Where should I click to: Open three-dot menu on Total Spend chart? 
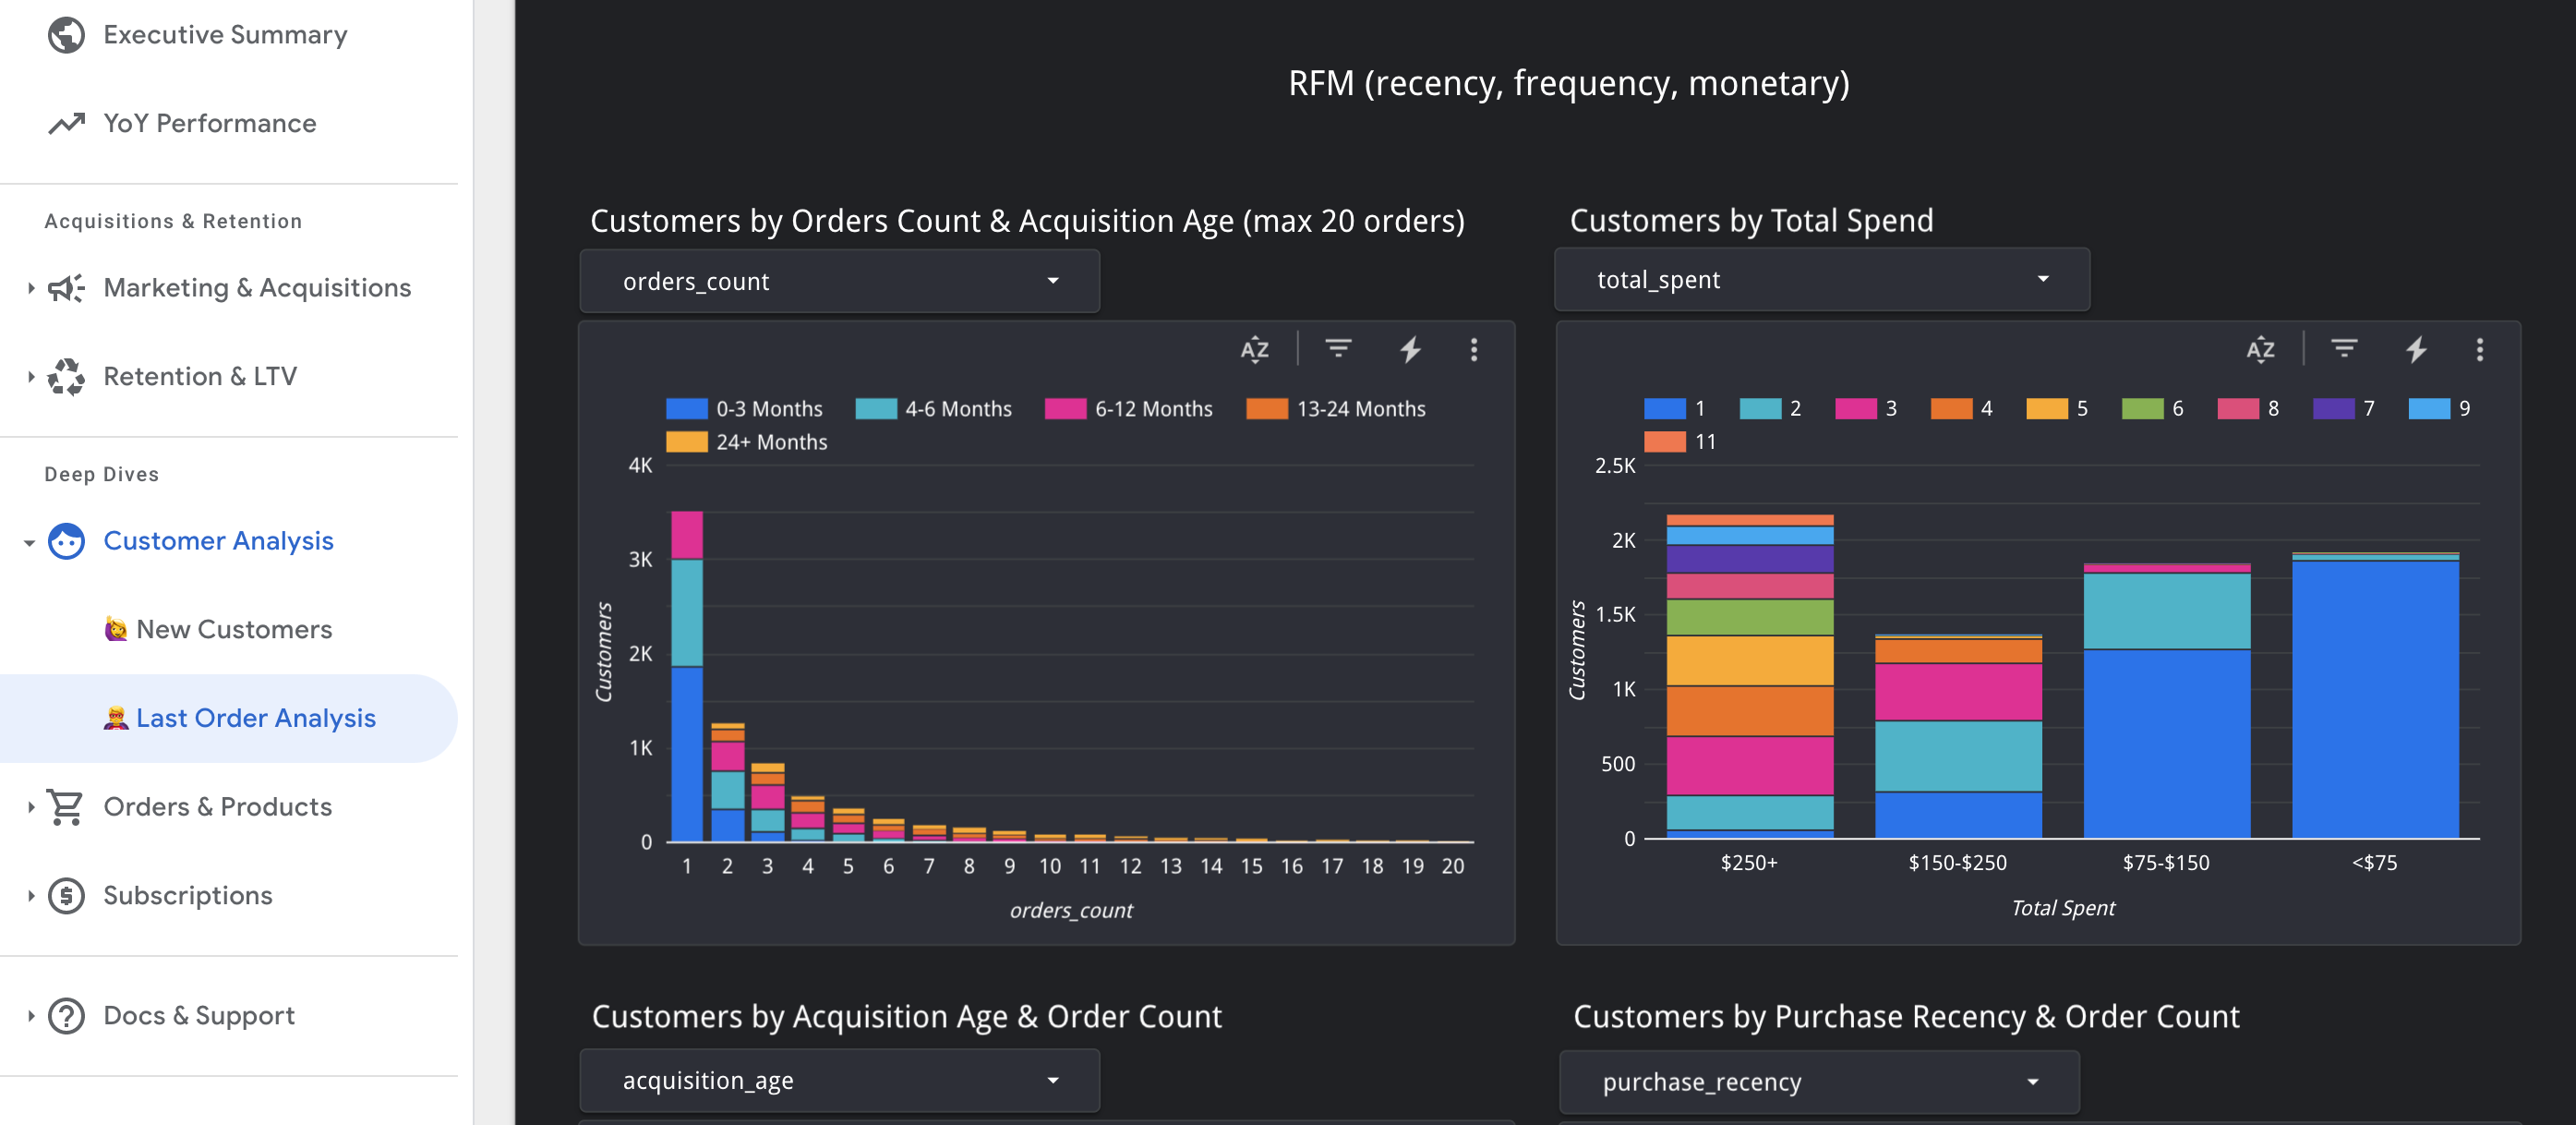pyautogui.click(x=2479, y=349)
